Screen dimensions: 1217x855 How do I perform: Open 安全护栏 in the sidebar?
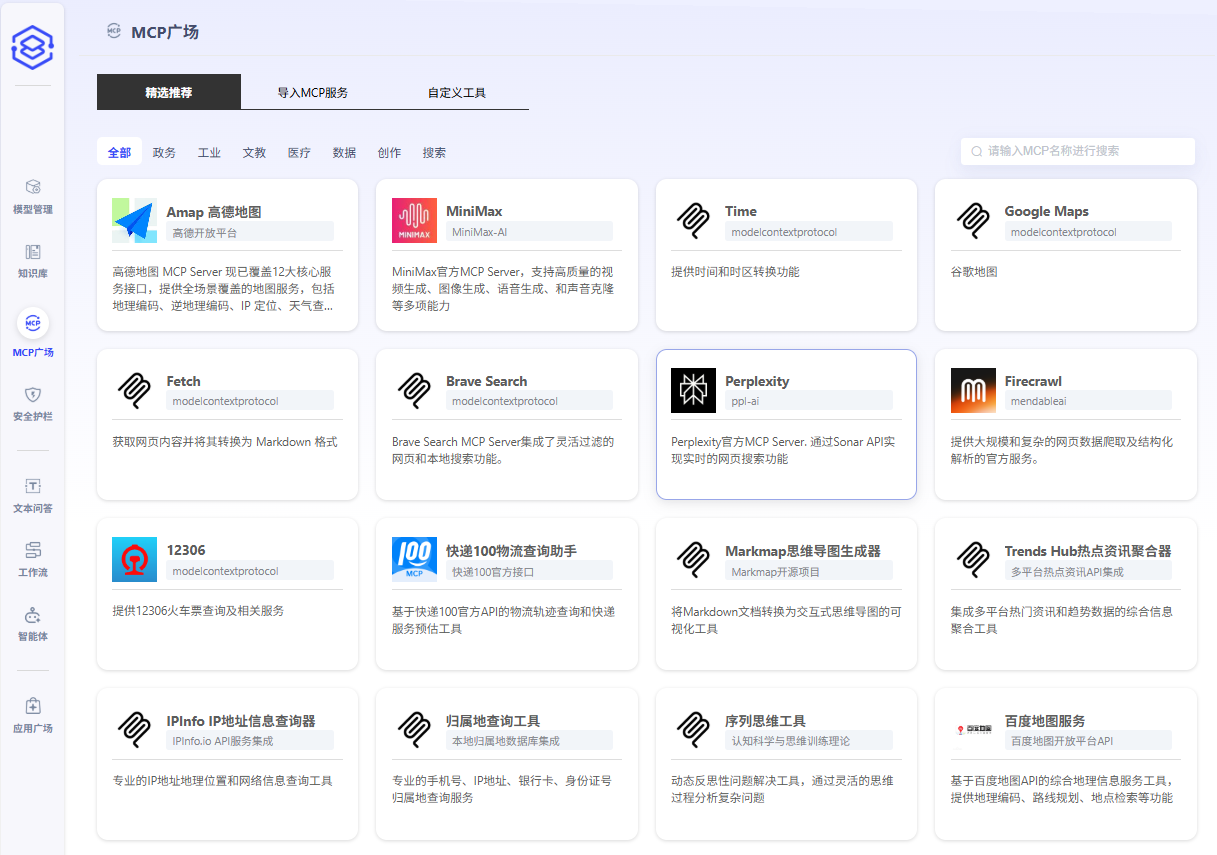(x=32, y=403)
